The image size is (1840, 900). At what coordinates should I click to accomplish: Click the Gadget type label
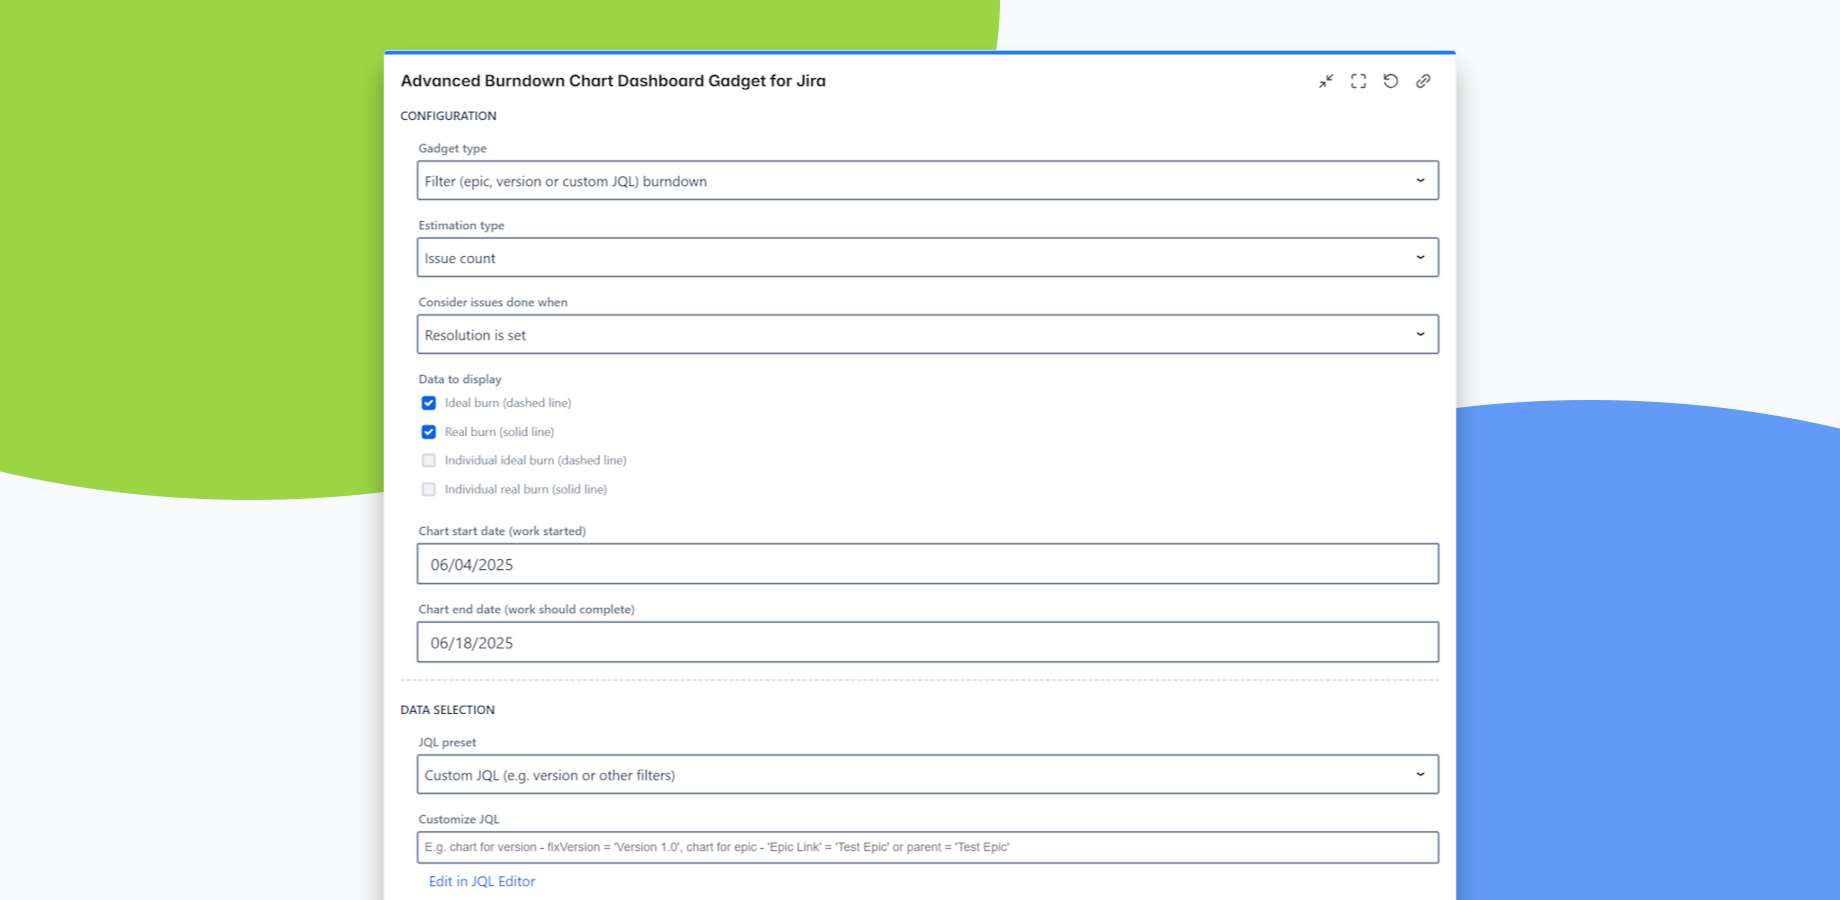[452, 148]
